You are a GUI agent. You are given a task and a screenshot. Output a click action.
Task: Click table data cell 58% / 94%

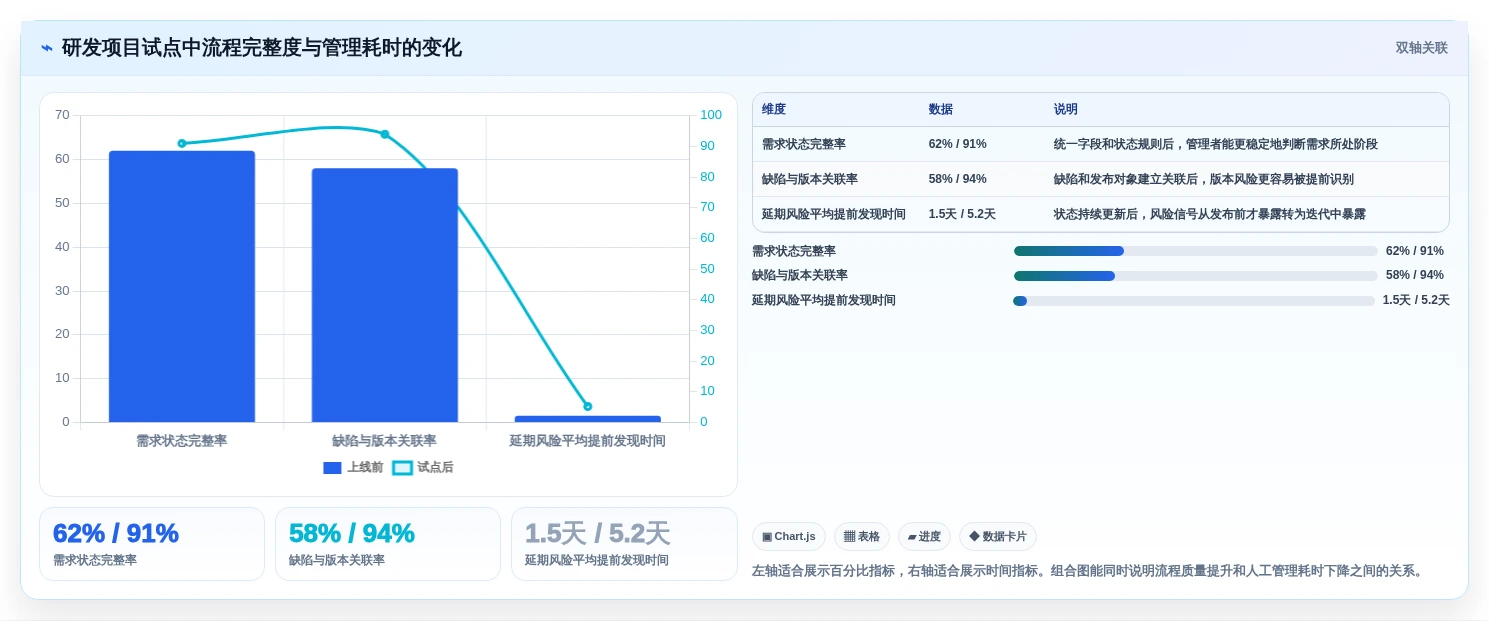pos(958,179)
